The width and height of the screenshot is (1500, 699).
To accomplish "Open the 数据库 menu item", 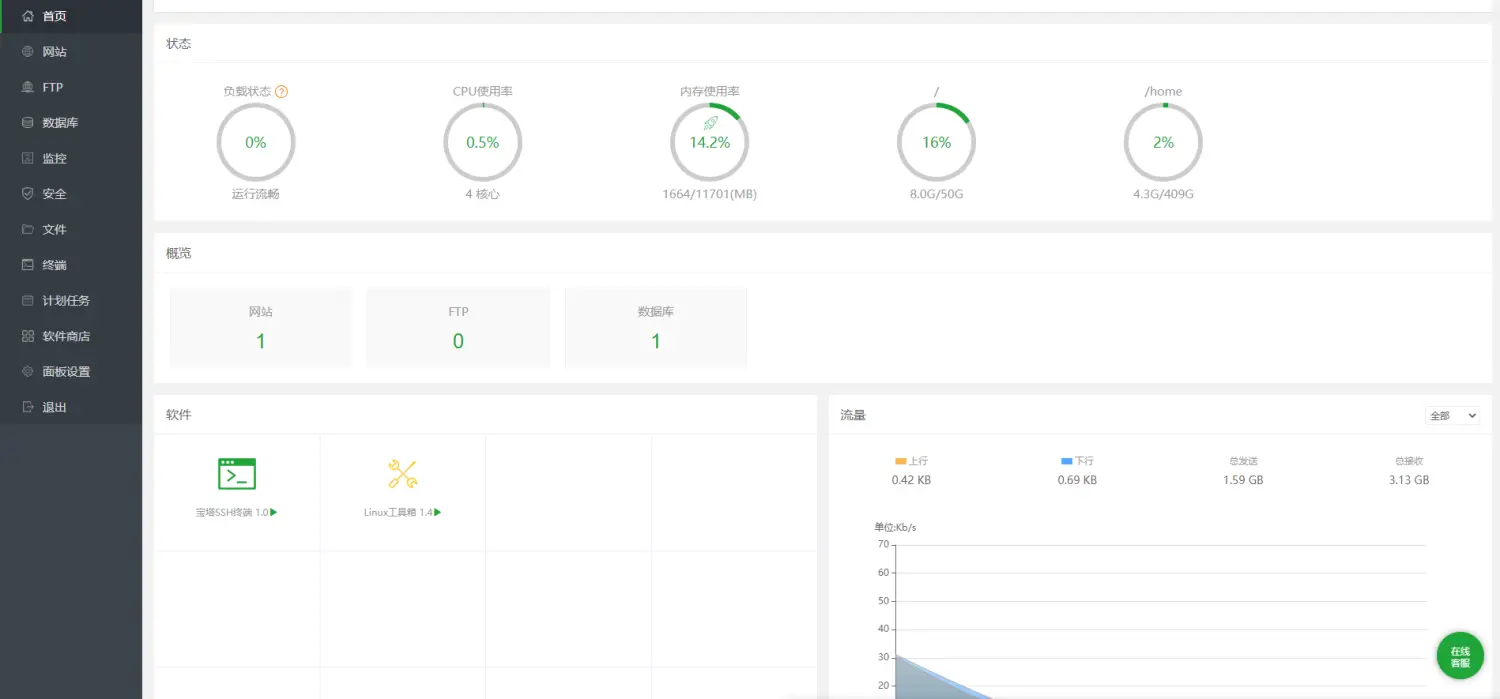I will (71, 123).
